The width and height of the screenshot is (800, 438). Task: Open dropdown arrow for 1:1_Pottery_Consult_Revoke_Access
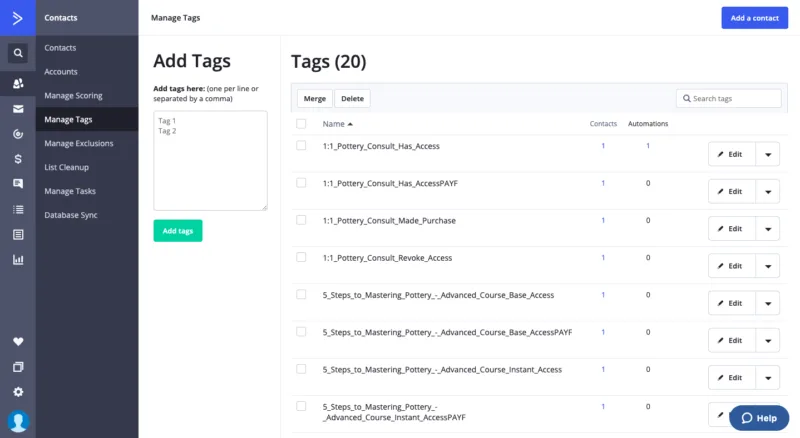coord(767,266)
